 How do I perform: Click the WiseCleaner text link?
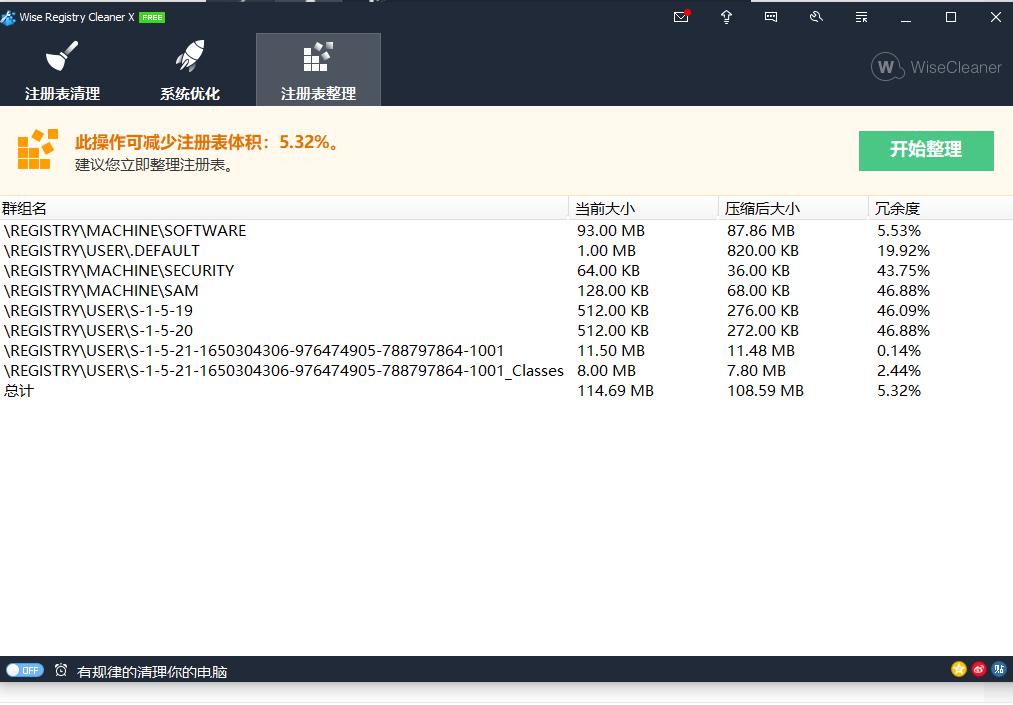coord(953,67)
